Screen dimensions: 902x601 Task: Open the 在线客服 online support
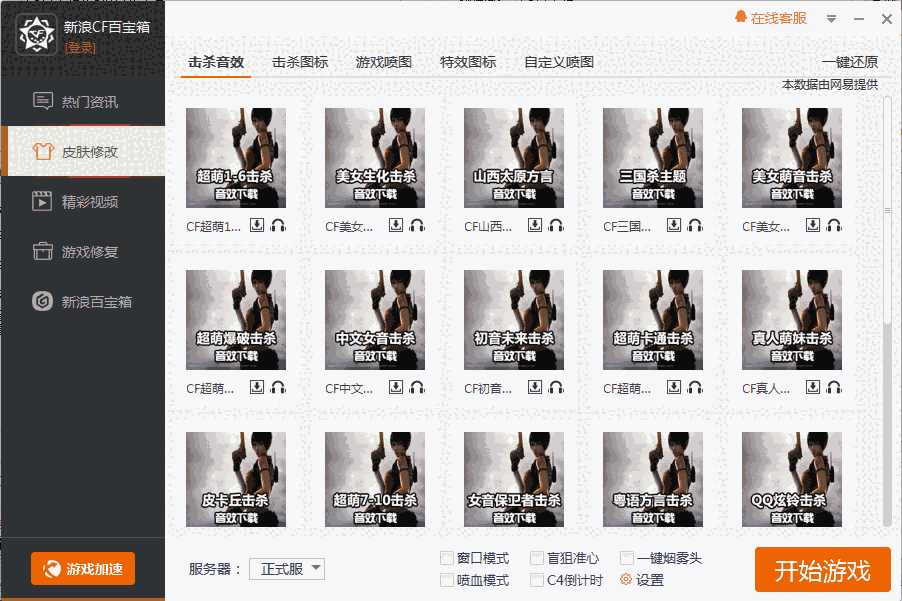pyautogui.click(x=771, y=18)
